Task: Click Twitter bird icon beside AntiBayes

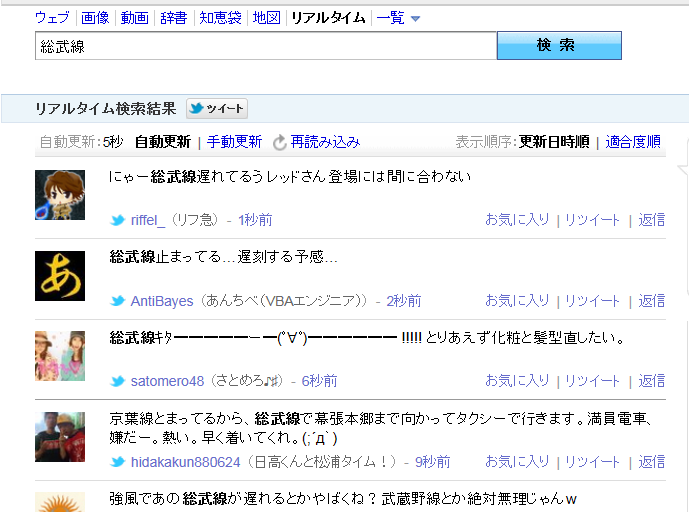Action: 118,301
